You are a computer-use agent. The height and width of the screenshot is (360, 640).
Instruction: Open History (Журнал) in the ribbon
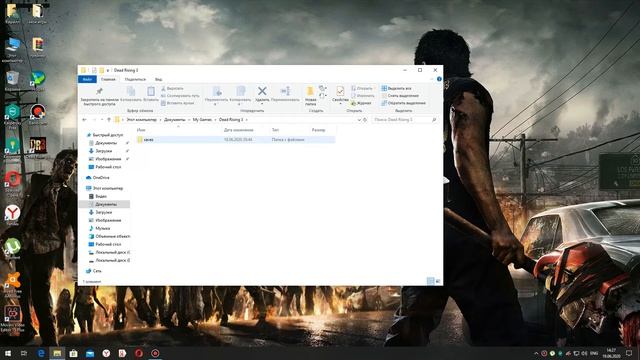pos(361,103)
